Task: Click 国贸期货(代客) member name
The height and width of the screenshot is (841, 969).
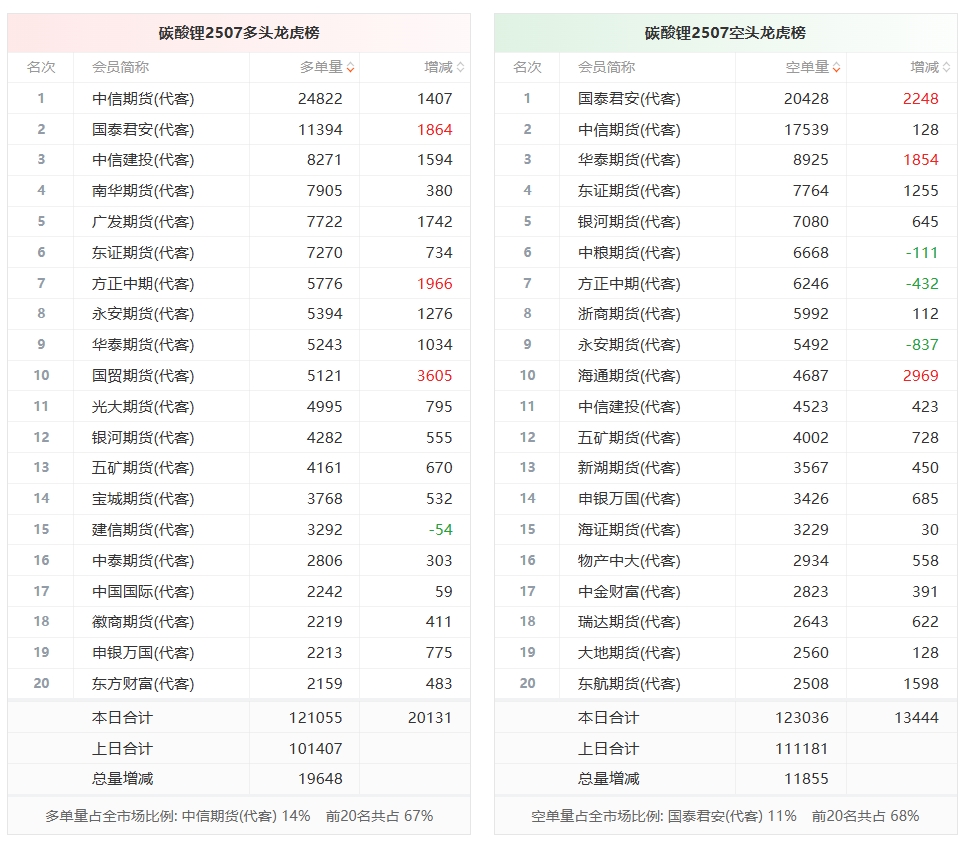Action: [x=143, y=376]
